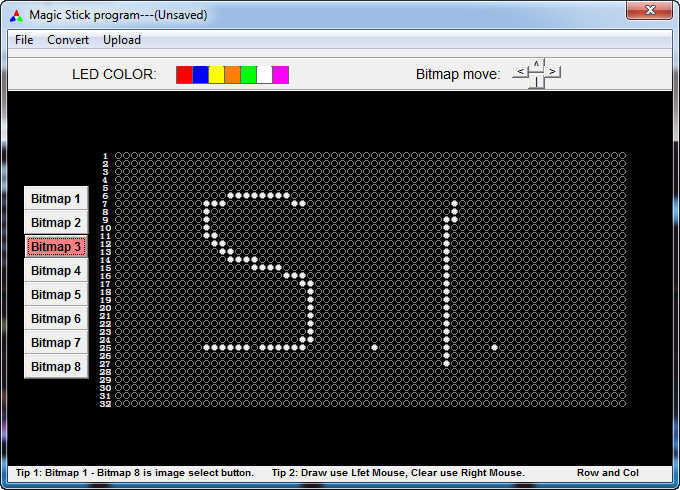
Task: Click the 'LED COLOR:' label
Action: tap(114, 75)
